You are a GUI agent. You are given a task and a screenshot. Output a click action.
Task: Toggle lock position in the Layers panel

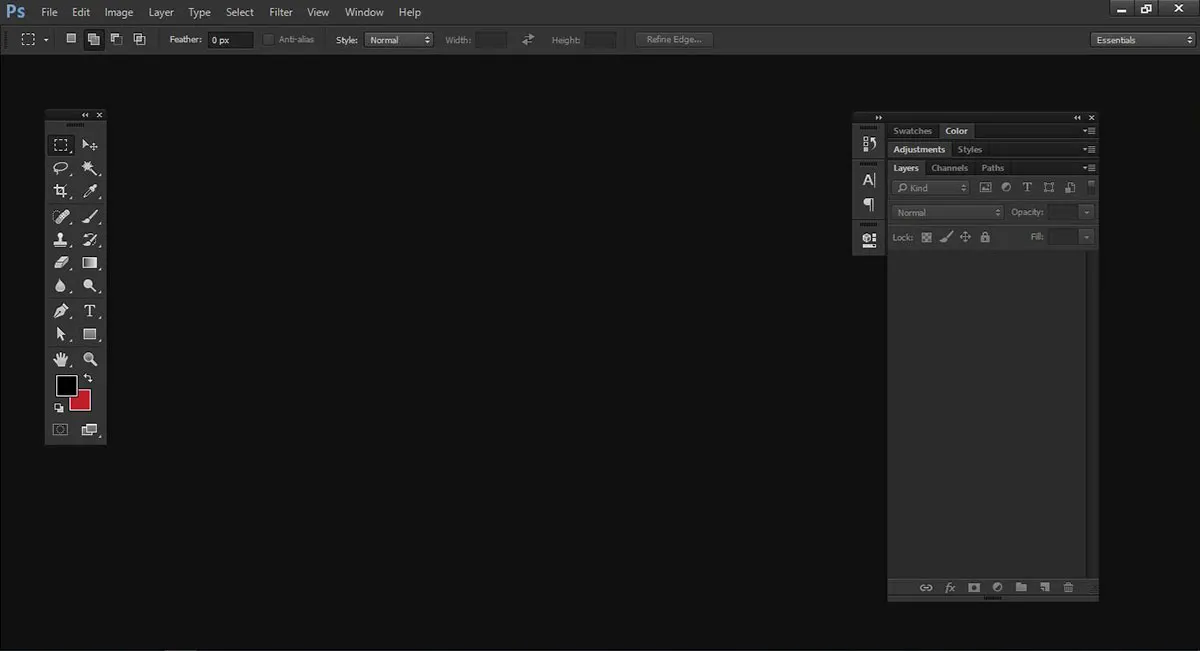click(964, 237)
